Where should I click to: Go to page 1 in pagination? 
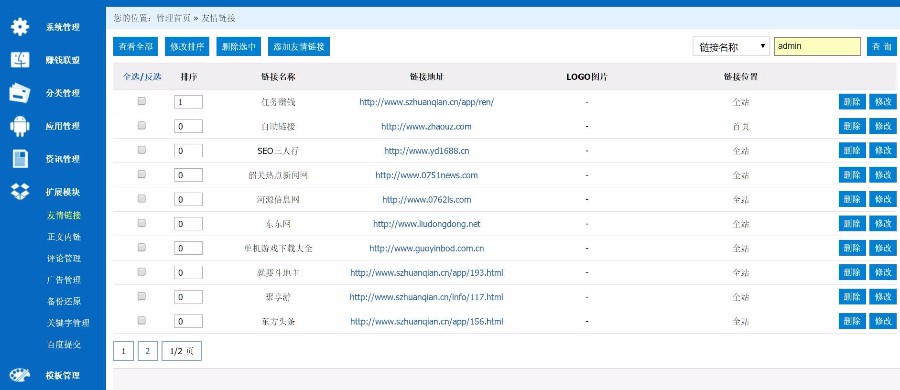[123, 351]
